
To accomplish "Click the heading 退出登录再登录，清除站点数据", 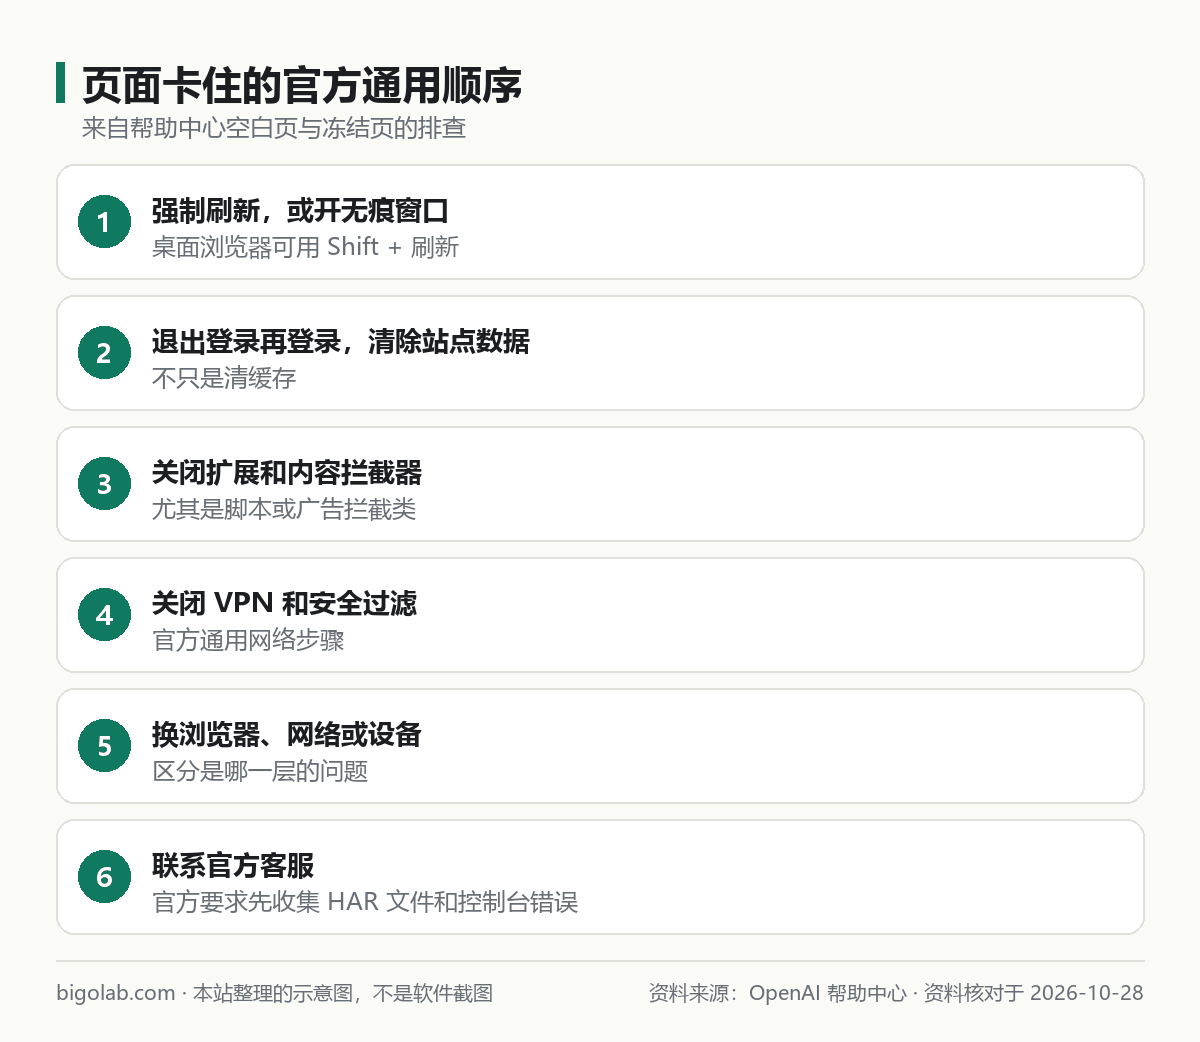I will tap(341, 342).
